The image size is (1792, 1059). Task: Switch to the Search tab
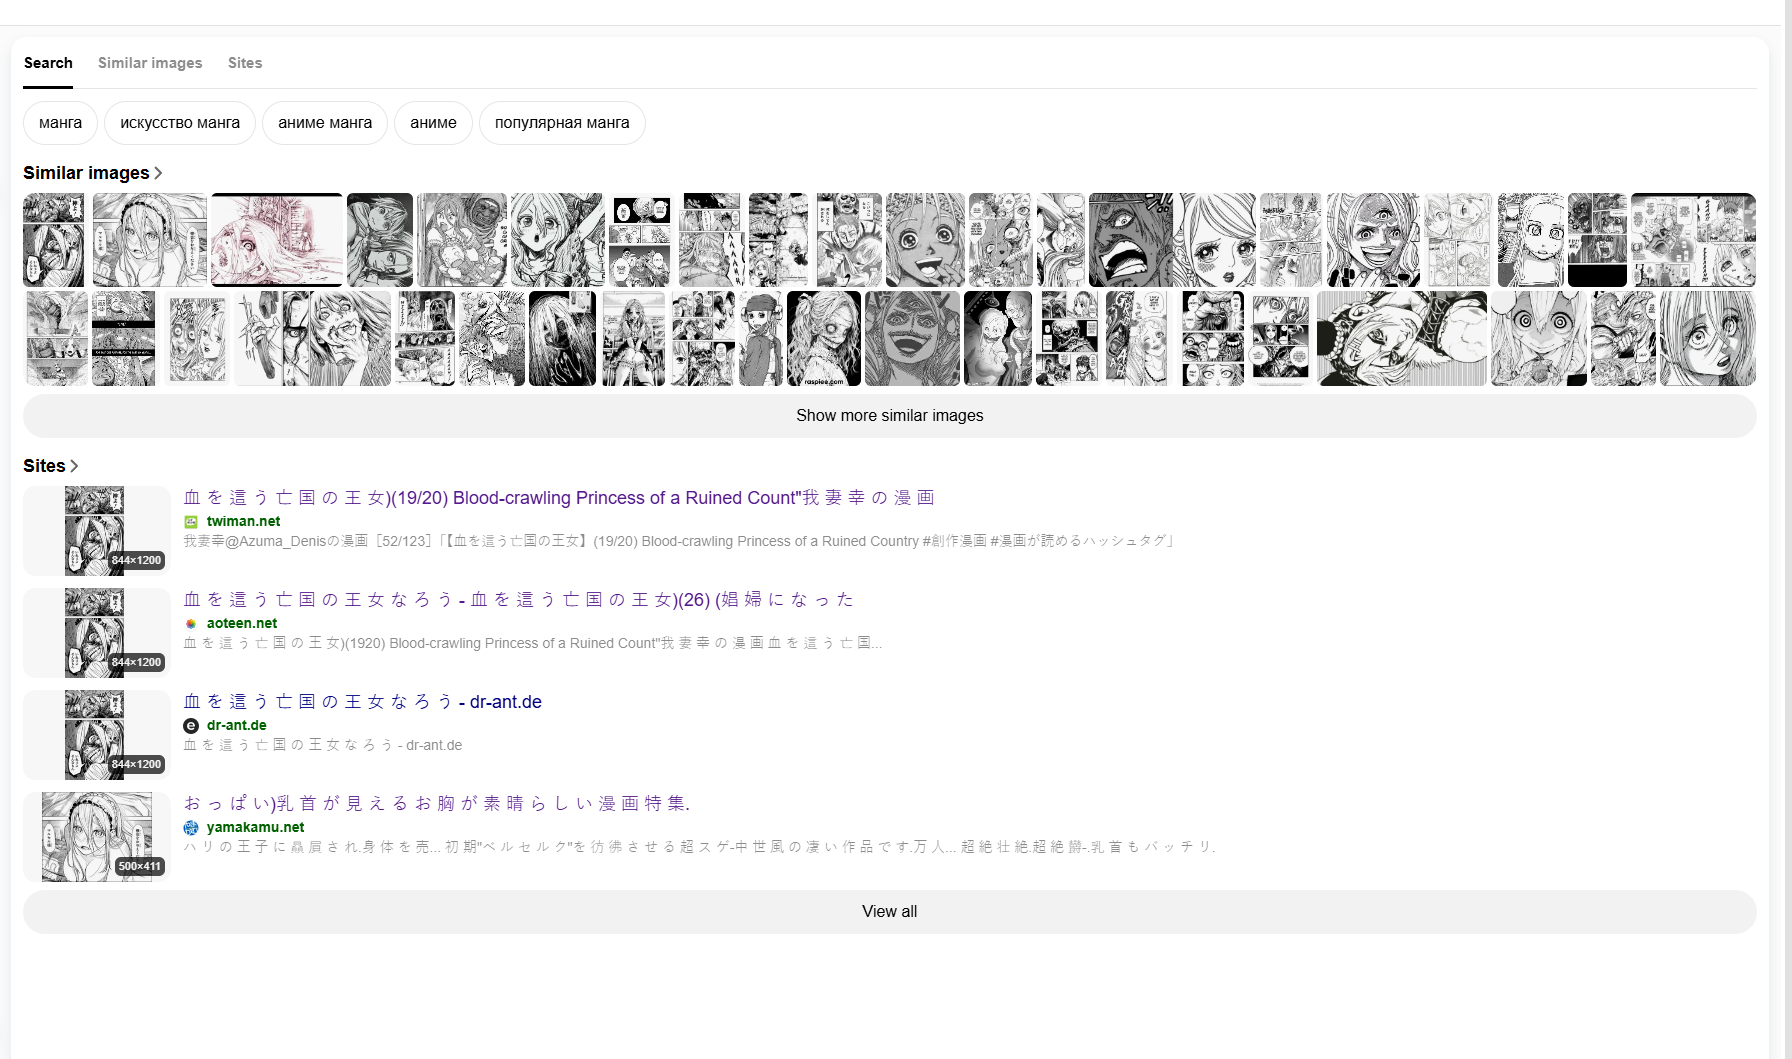click(x=48, y=63)
